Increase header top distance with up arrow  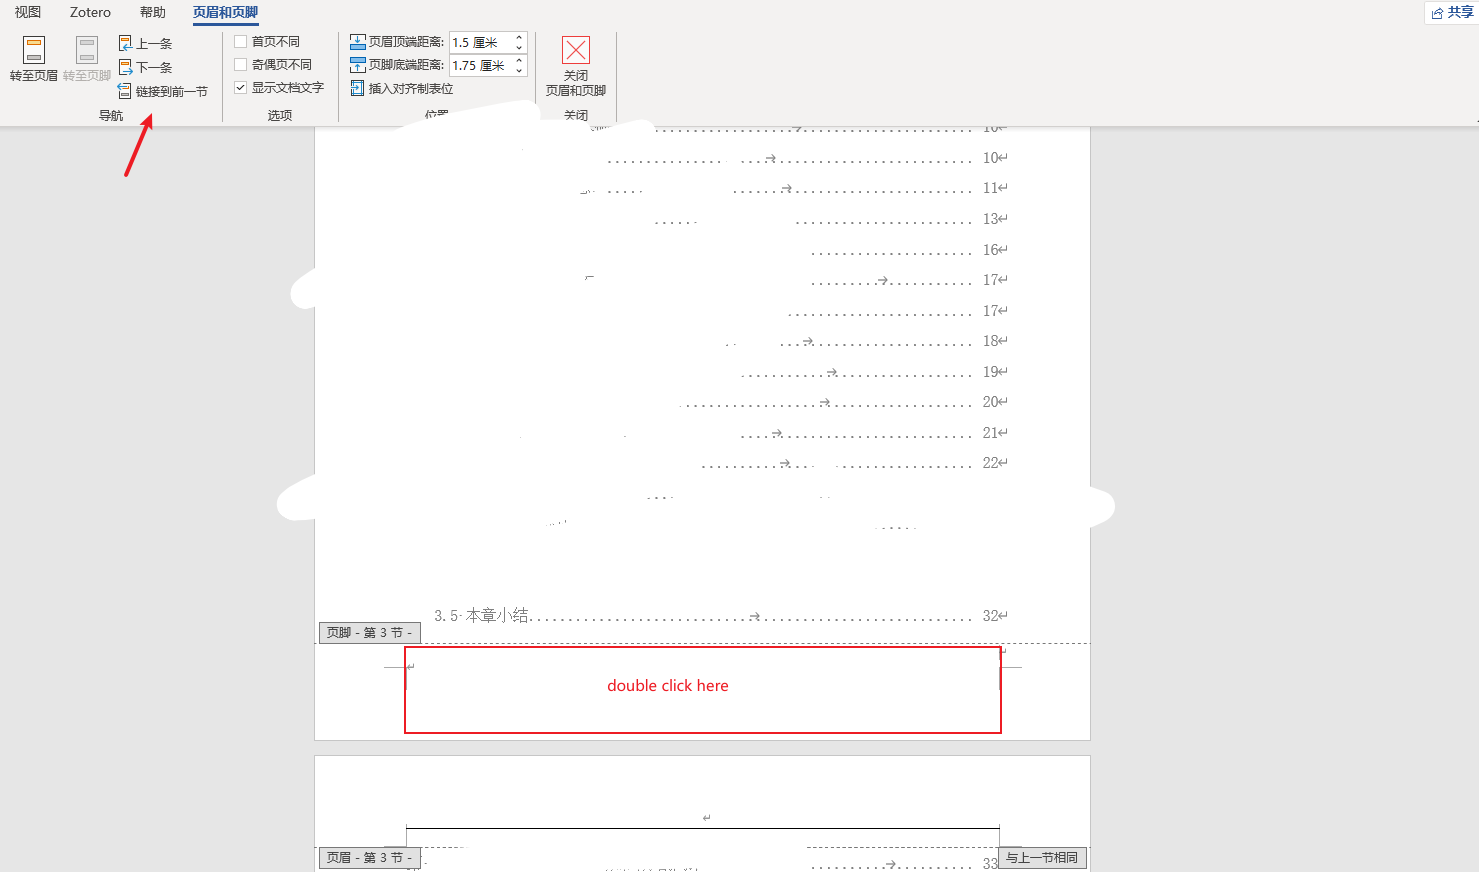click(x=519, y=37)
